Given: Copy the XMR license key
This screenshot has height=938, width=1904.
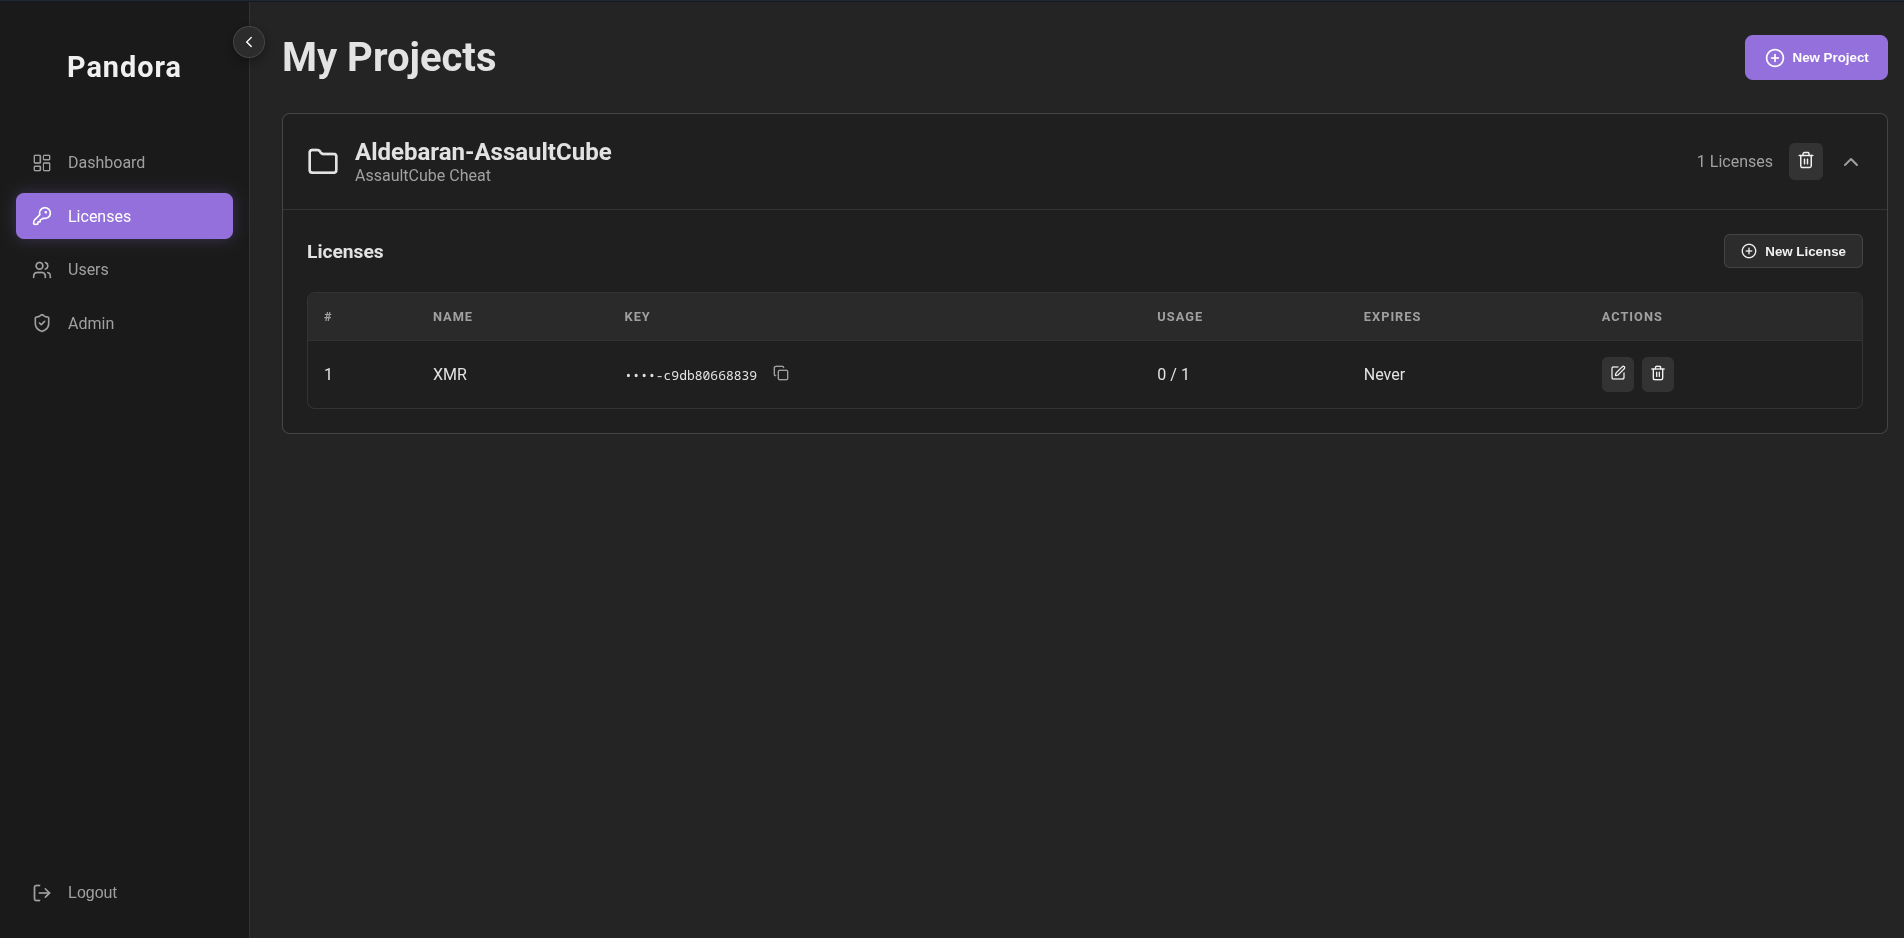Looking at the screenshot, I should pyautogui.click(x=781, y=374).
